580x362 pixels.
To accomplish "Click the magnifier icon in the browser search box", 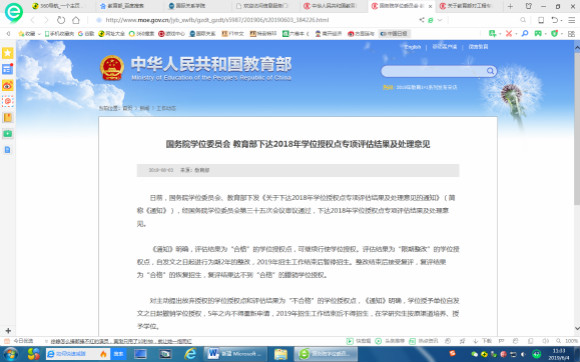I will [x=523, y=20].
